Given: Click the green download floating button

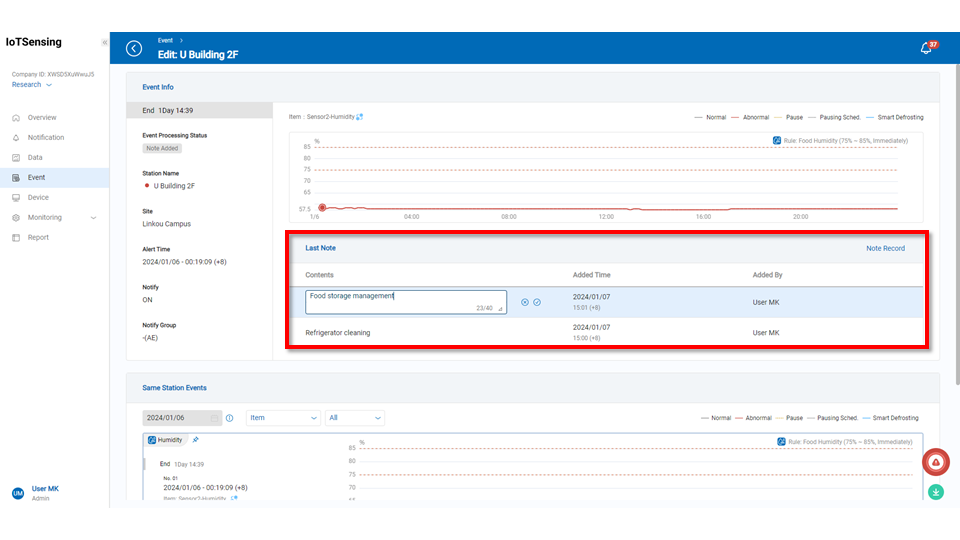Looking at the screenshot, I should pyautogui.click(x=935, y=491).
